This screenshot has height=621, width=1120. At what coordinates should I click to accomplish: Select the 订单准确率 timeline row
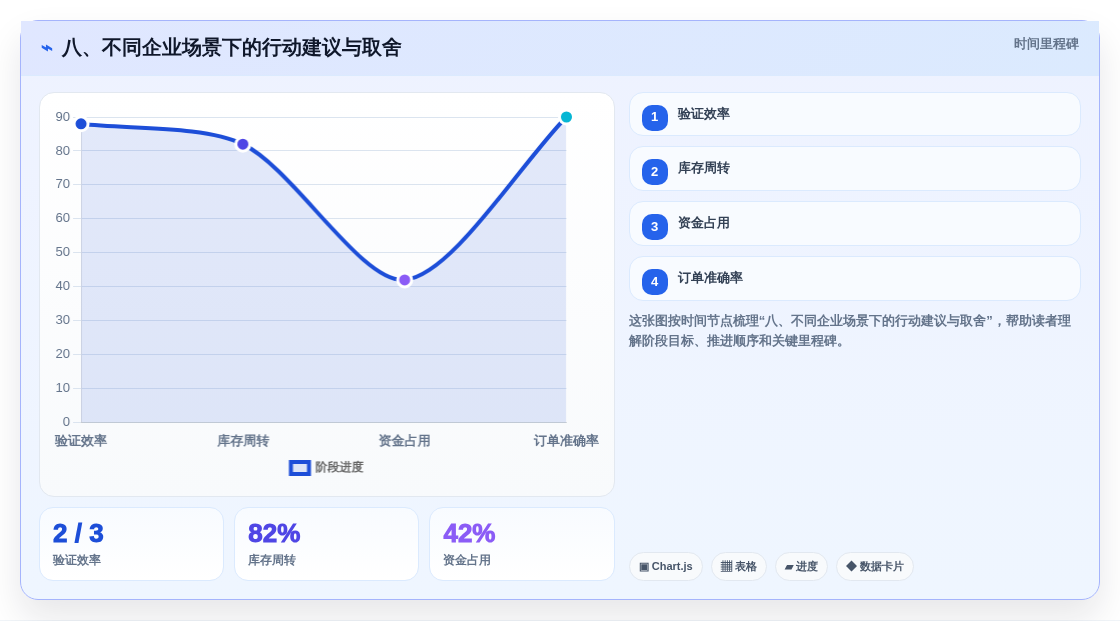(x=854, y=279)
